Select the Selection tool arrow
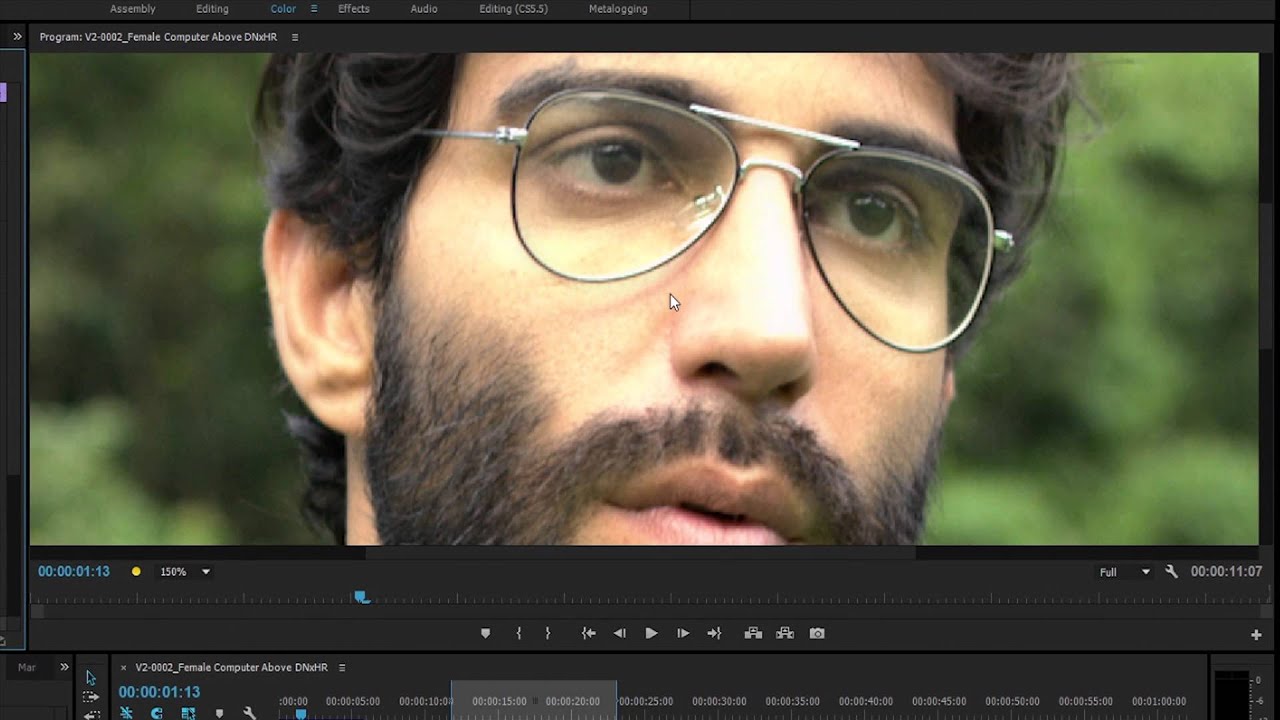The image size is (1280, 720). tap(91, 678)
